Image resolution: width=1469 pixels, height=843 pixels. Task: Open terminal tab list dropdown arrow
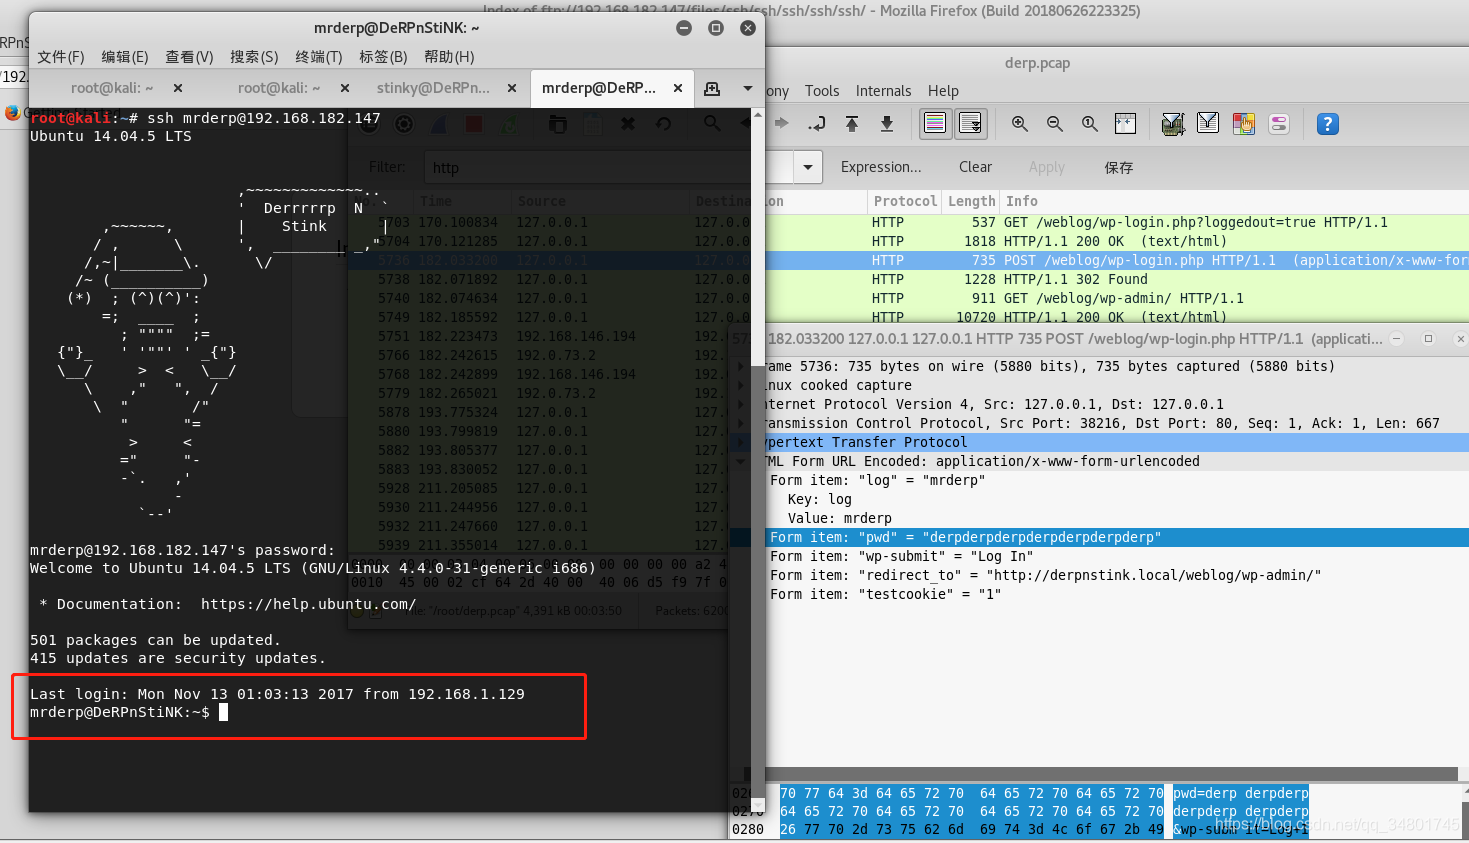[747, 88]
